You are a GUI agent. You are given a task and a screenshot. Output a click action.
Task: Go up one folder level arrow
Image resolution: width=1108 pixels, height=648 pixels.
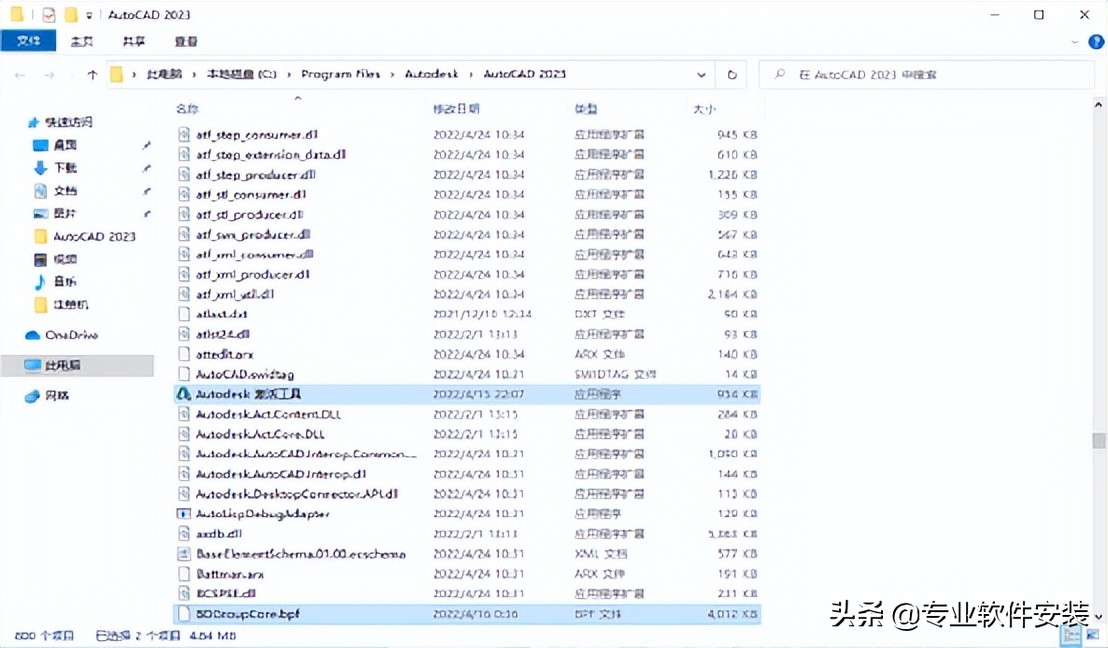92,74
